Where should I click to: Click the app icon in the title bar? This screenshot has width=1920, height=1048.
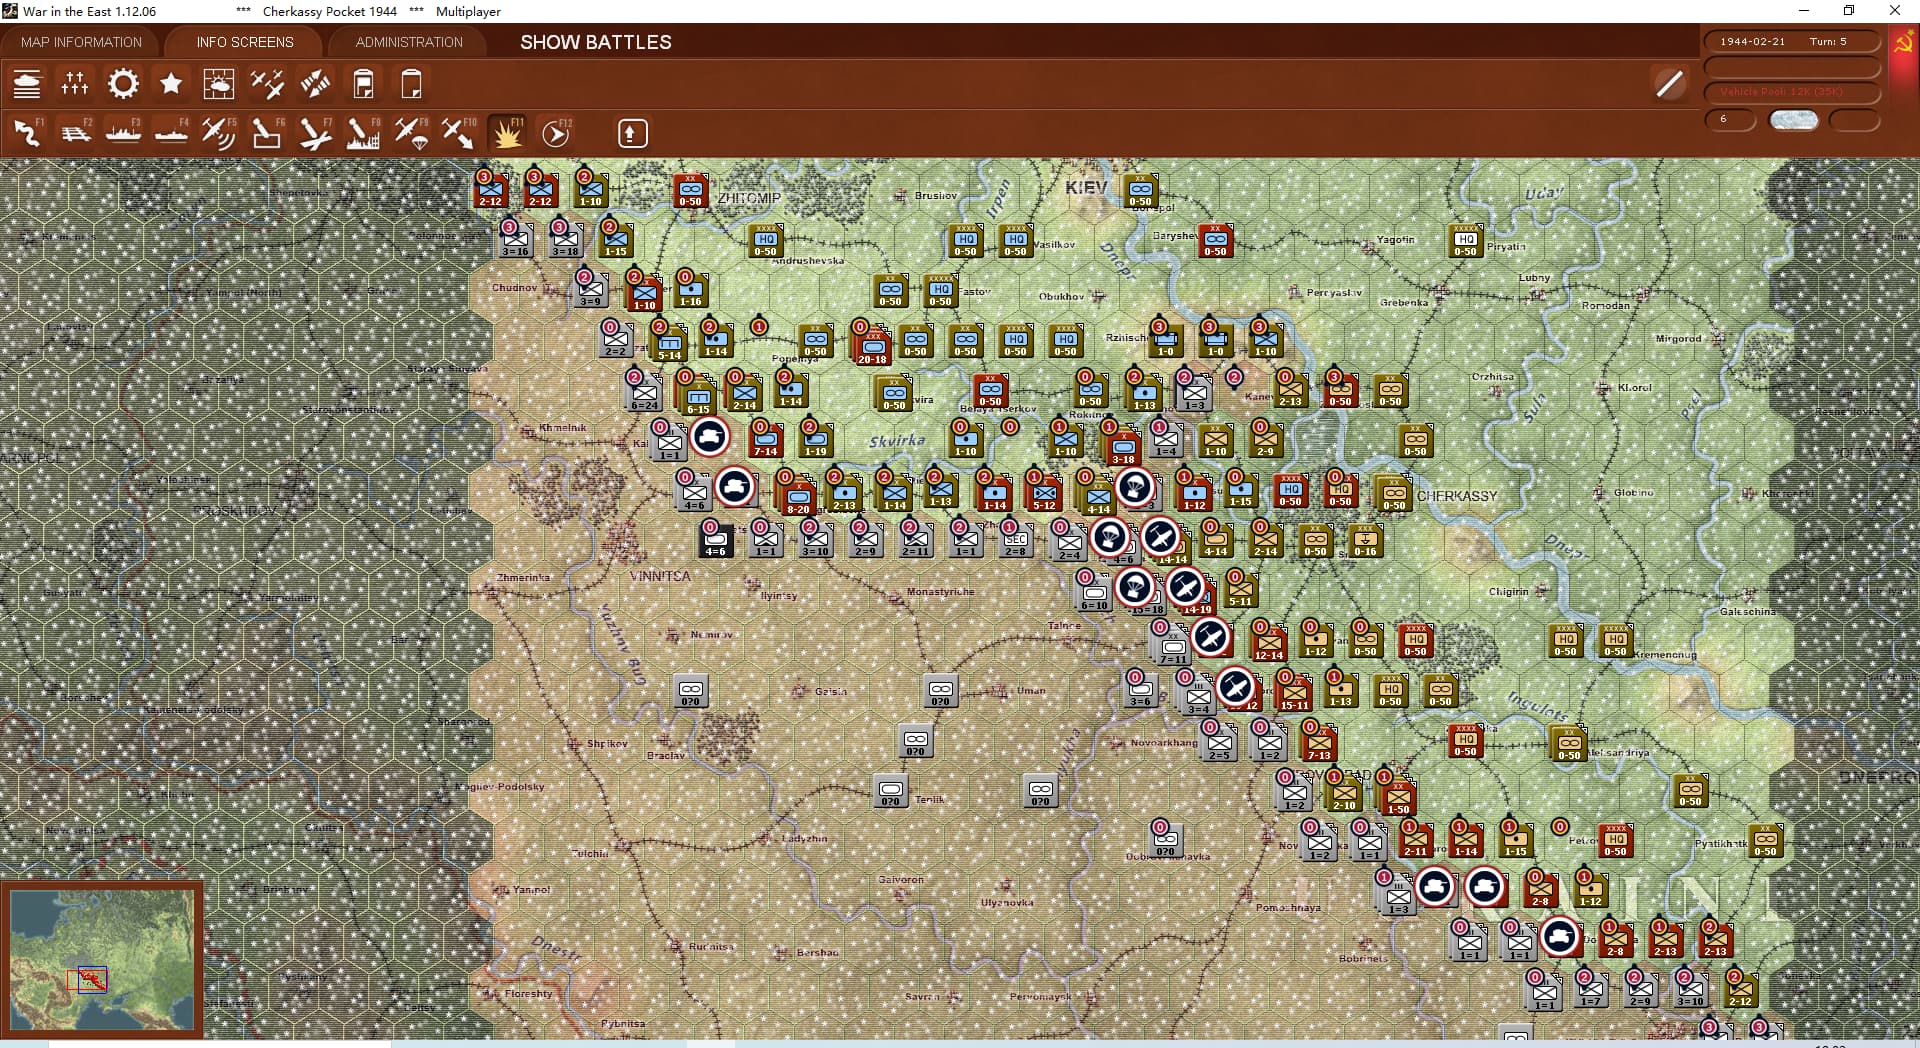tap(10, 11)
